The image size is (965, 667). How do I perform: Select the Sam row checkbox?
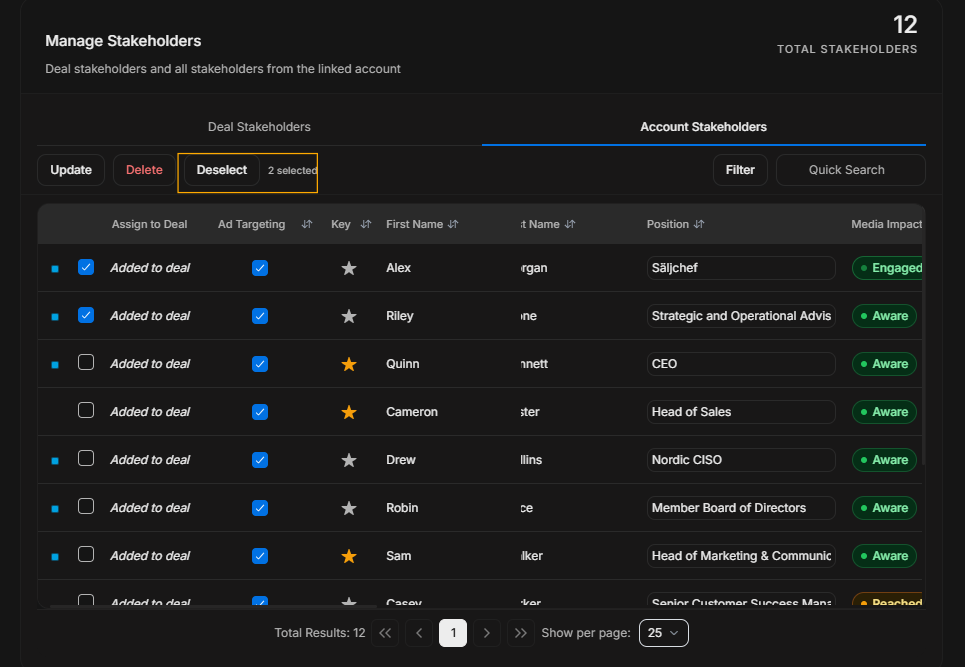point(86,554)
